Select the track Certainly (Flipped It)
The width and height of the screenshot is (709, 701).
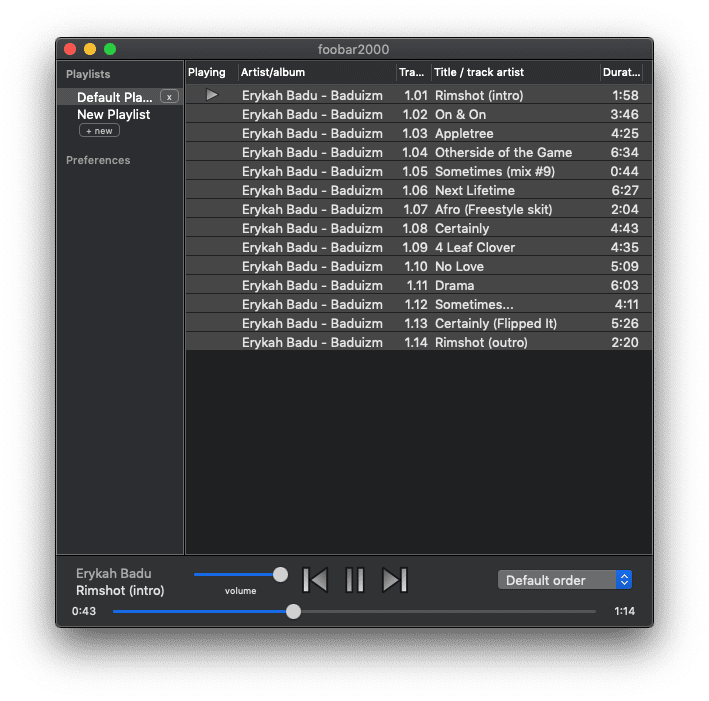coord(419,323)
